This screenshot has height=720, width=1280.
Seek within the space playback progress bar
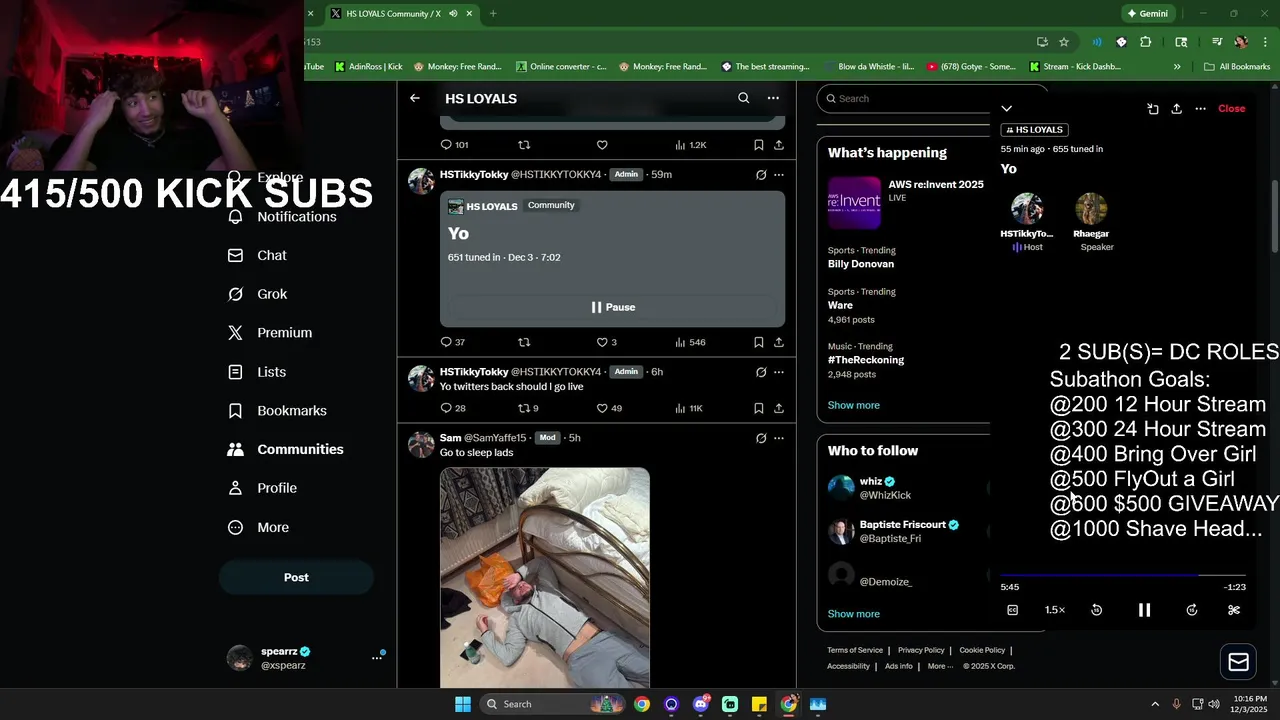(x=1123, y=575)
